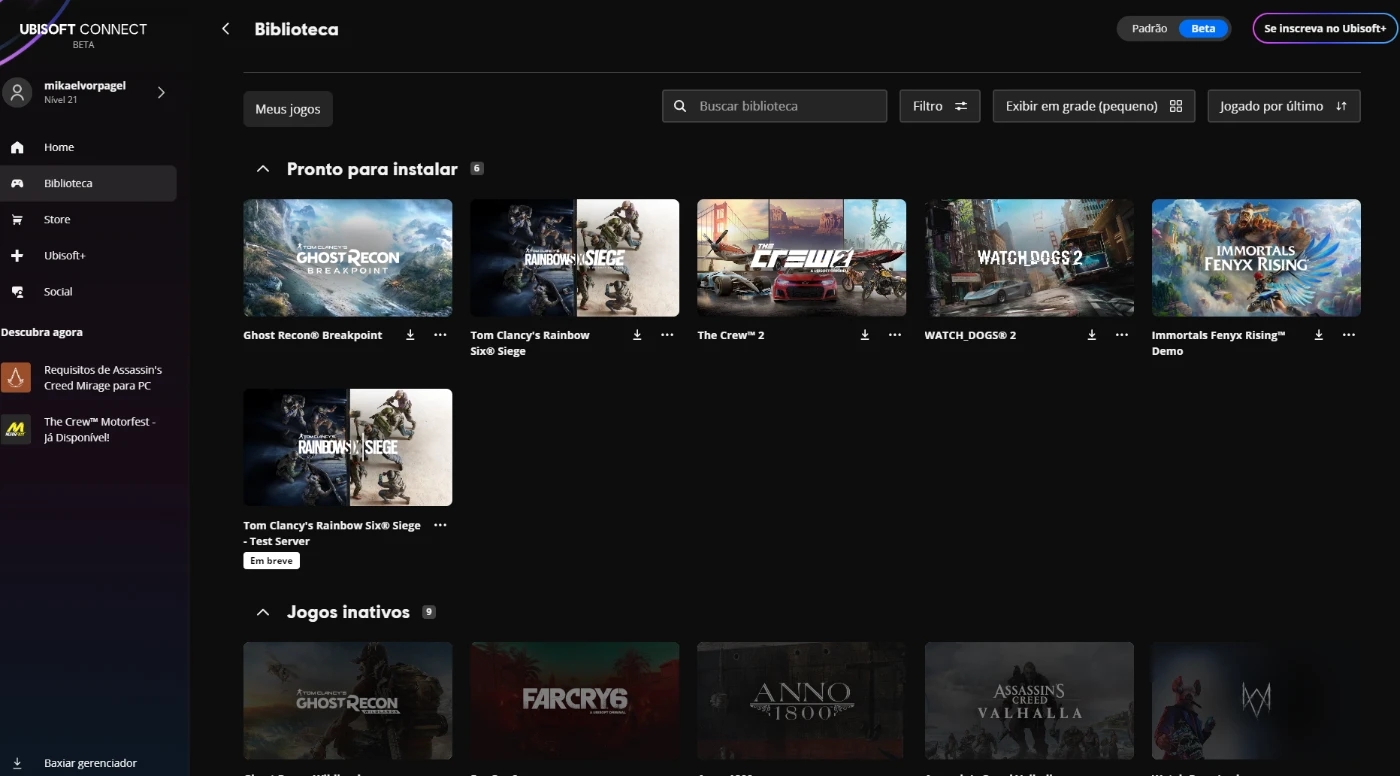Click the Assassin's Creed Mirage promo icon
Image resolution: width=1400 pixels, height=776 pixels.
[16, 377]
